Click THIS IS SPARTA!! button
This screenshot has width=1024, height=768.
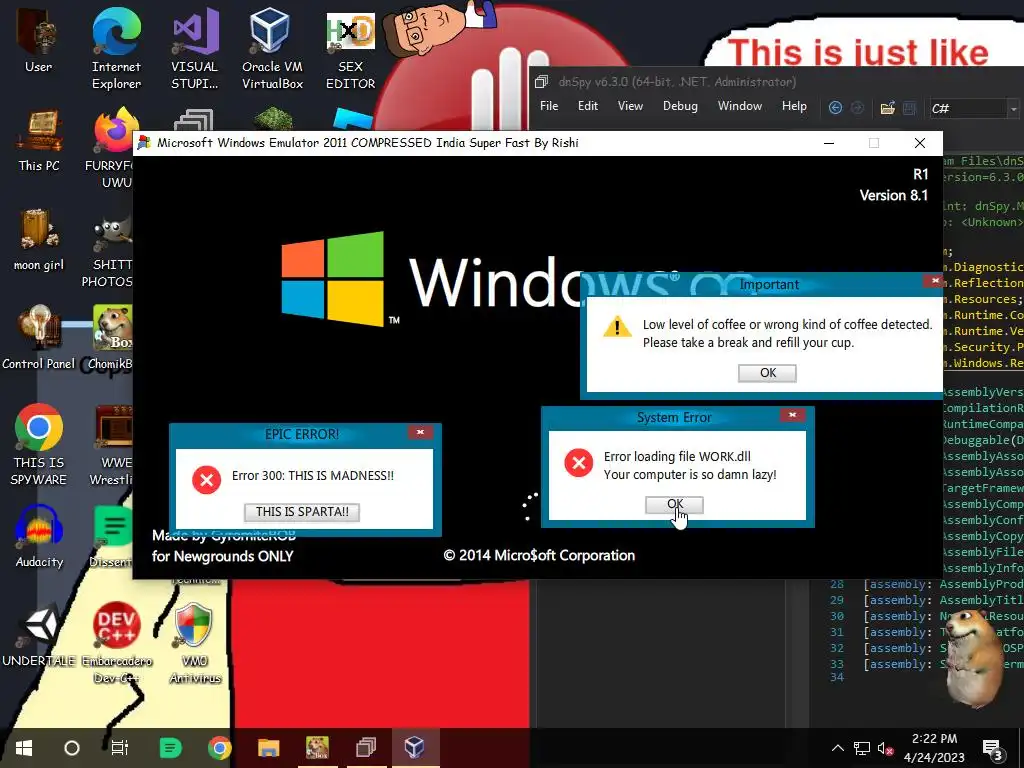click(x=302, y=512)
